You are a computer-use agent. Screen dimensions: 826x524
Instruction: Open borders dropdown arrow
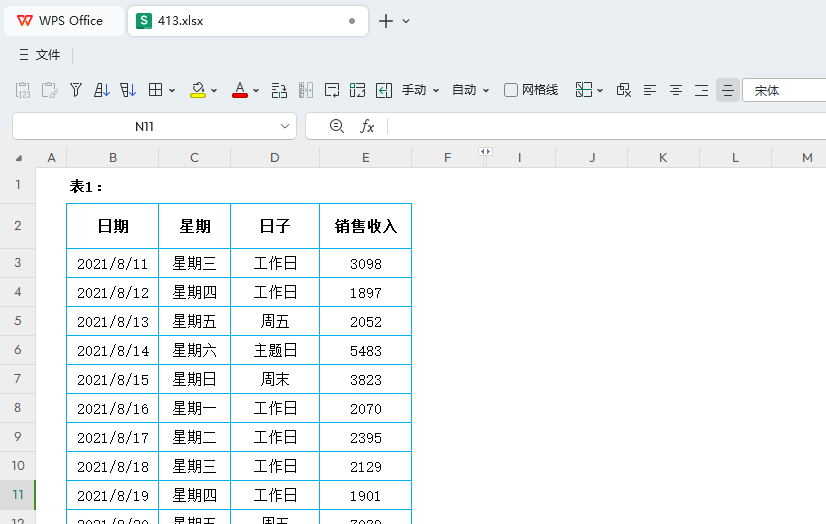(172, 91)
